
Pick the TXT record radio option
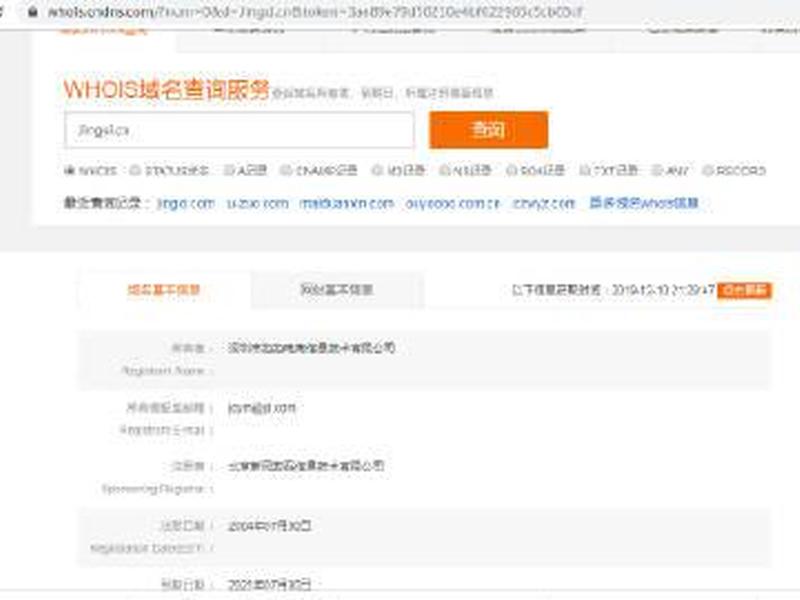pos(584,170)
